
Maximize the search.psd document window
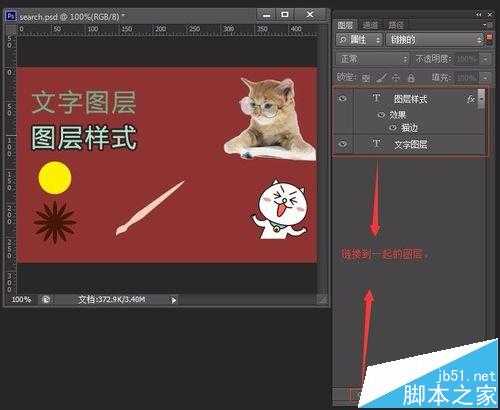[285, 14]
